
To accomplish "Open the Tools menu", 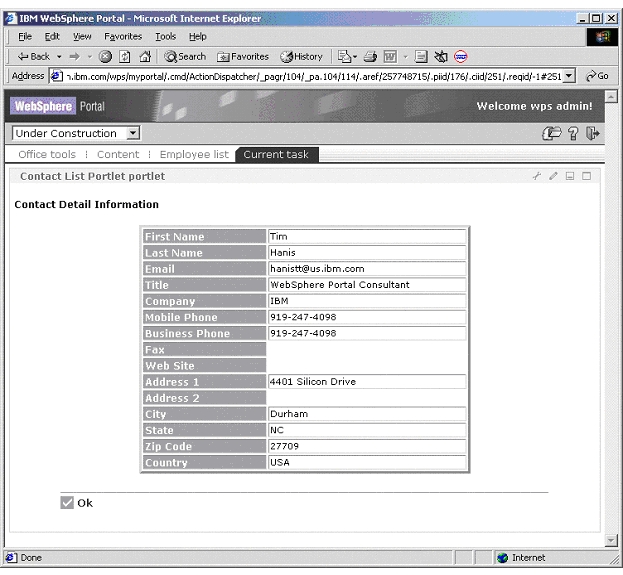I will pos(166,37).
